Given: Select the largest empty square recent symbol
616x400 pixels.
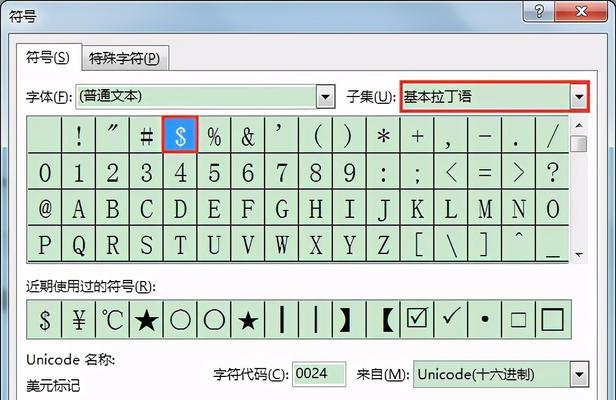Looking at the screenshot, I should (552, 319).
